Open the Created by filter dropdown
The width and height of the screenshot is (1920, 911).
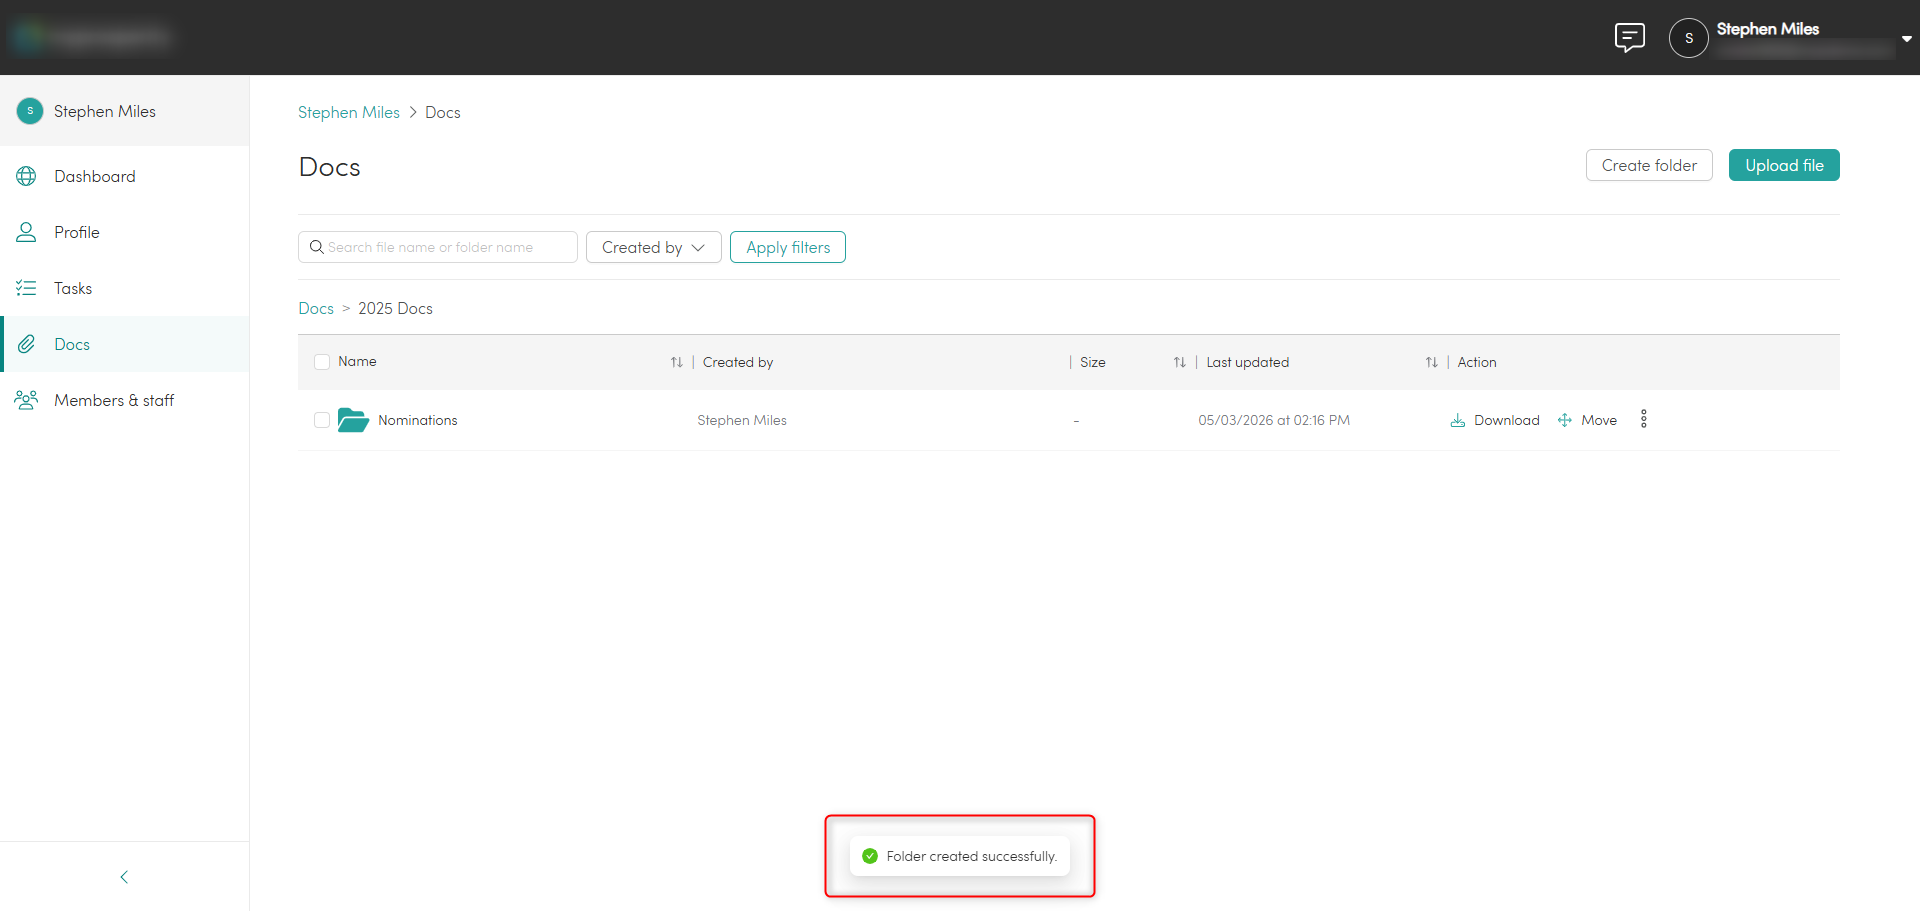click(654, 247)
